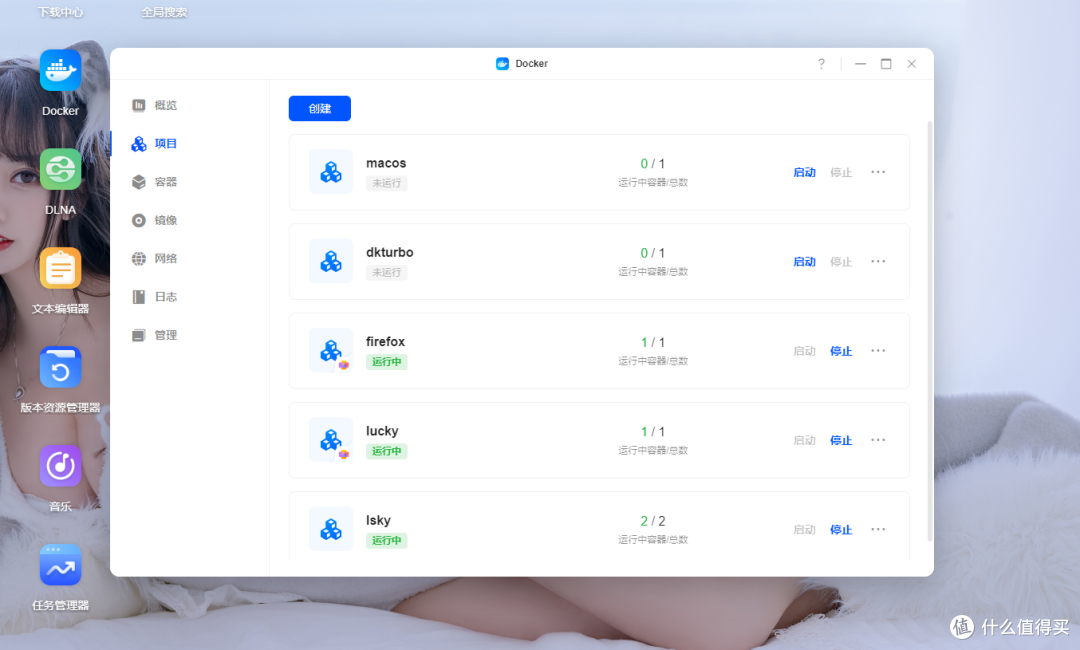
Task: Click the disabled 停止 link for macos
Action: pos(841,172)
